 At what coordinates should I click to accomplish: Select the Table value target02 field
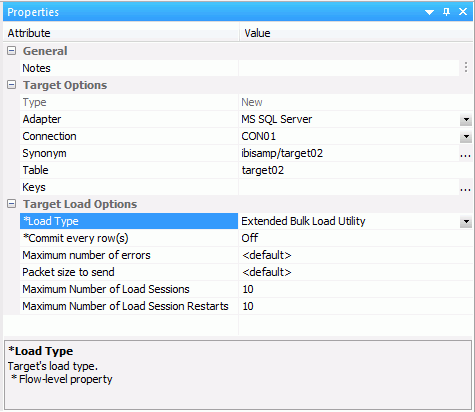pos(355,170)
